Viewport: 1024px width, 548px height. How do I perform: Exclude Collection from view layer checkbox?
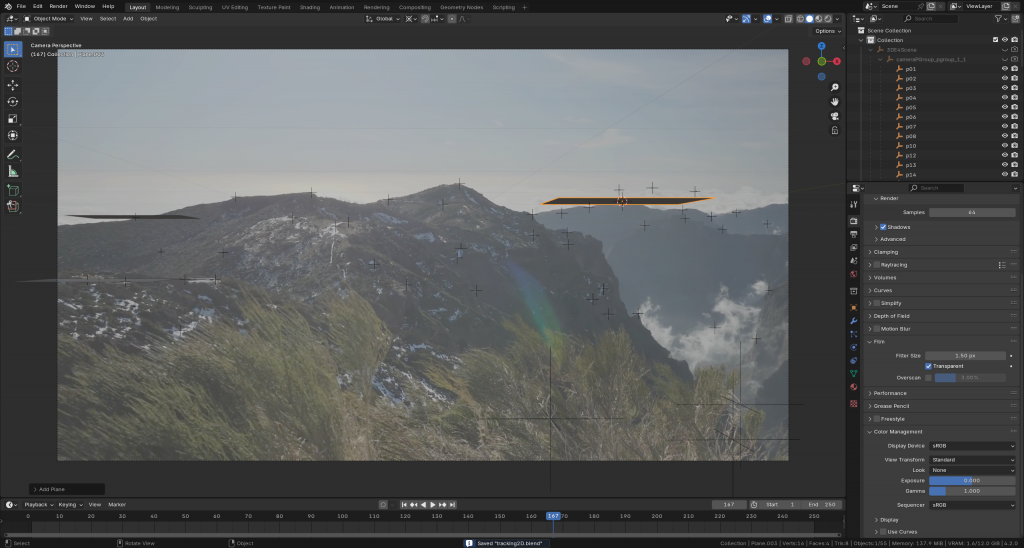[x=995, y=40]
